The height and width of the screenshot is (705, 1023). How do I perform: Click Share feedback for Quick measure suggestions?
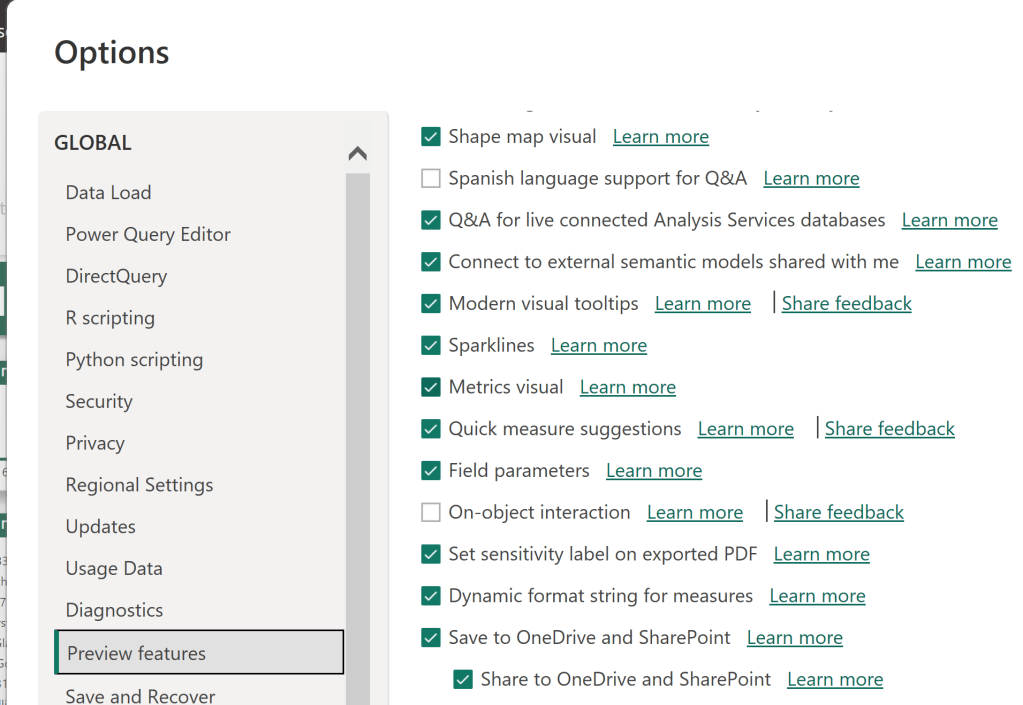tap(889, 429)
